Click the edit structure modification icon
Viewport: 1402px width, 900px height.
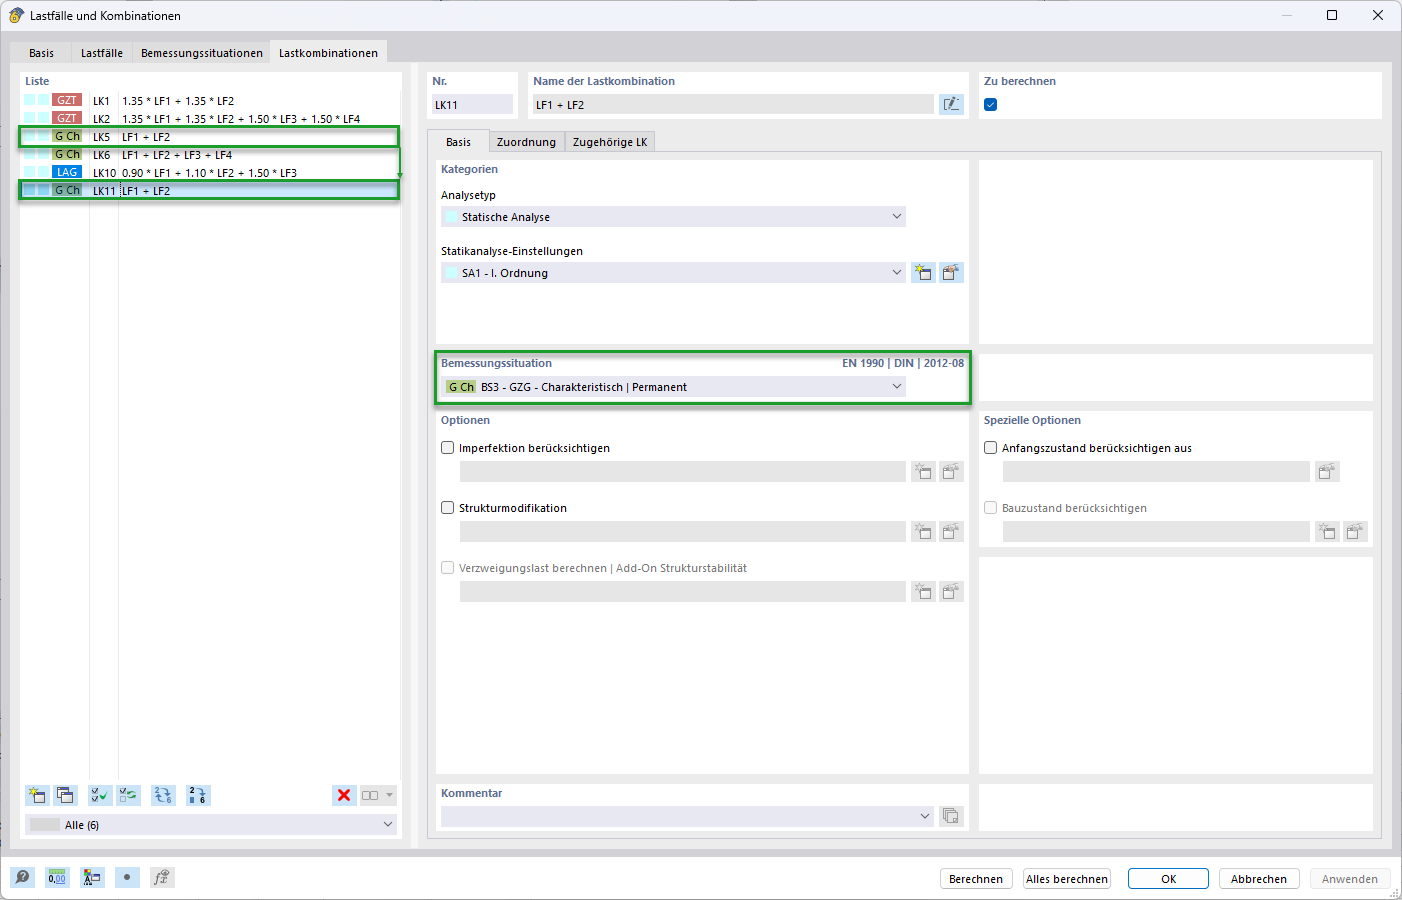coord(951,531)
